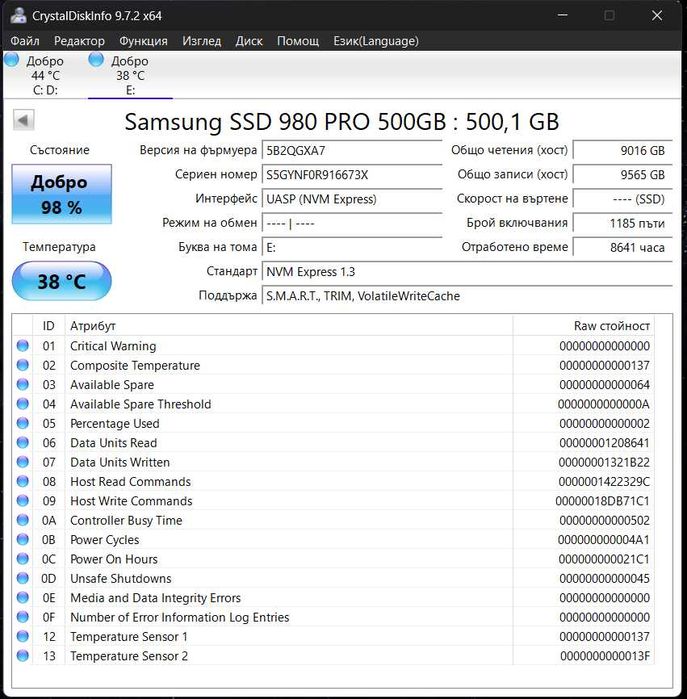The image size is (687, 699).
Task: Click status orb of Temperature Sensor 2 row
Action: point(23,656)
